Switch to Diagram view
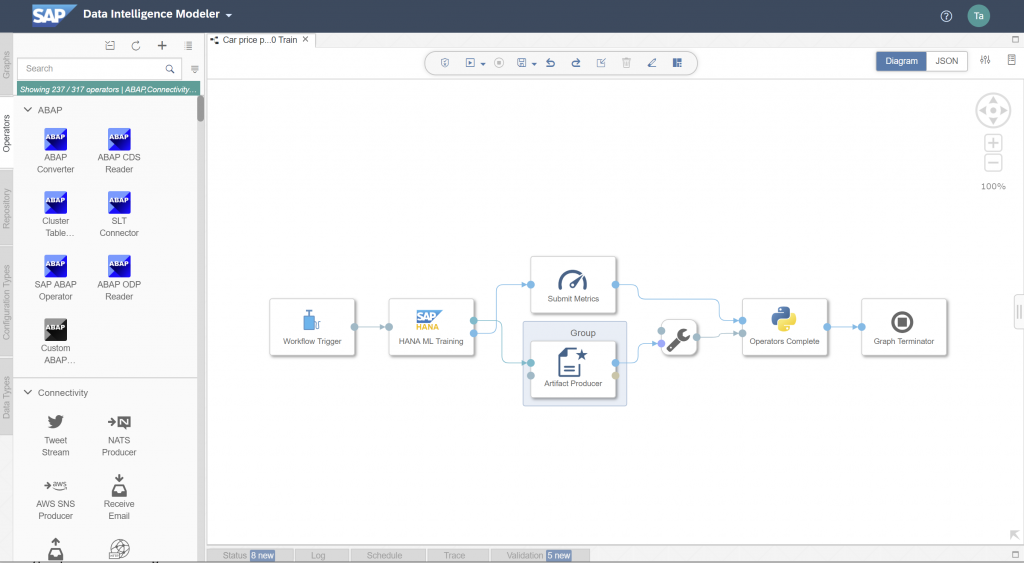Image resolution: width=1024 pixels, height=563 pixels. point(901,61)
